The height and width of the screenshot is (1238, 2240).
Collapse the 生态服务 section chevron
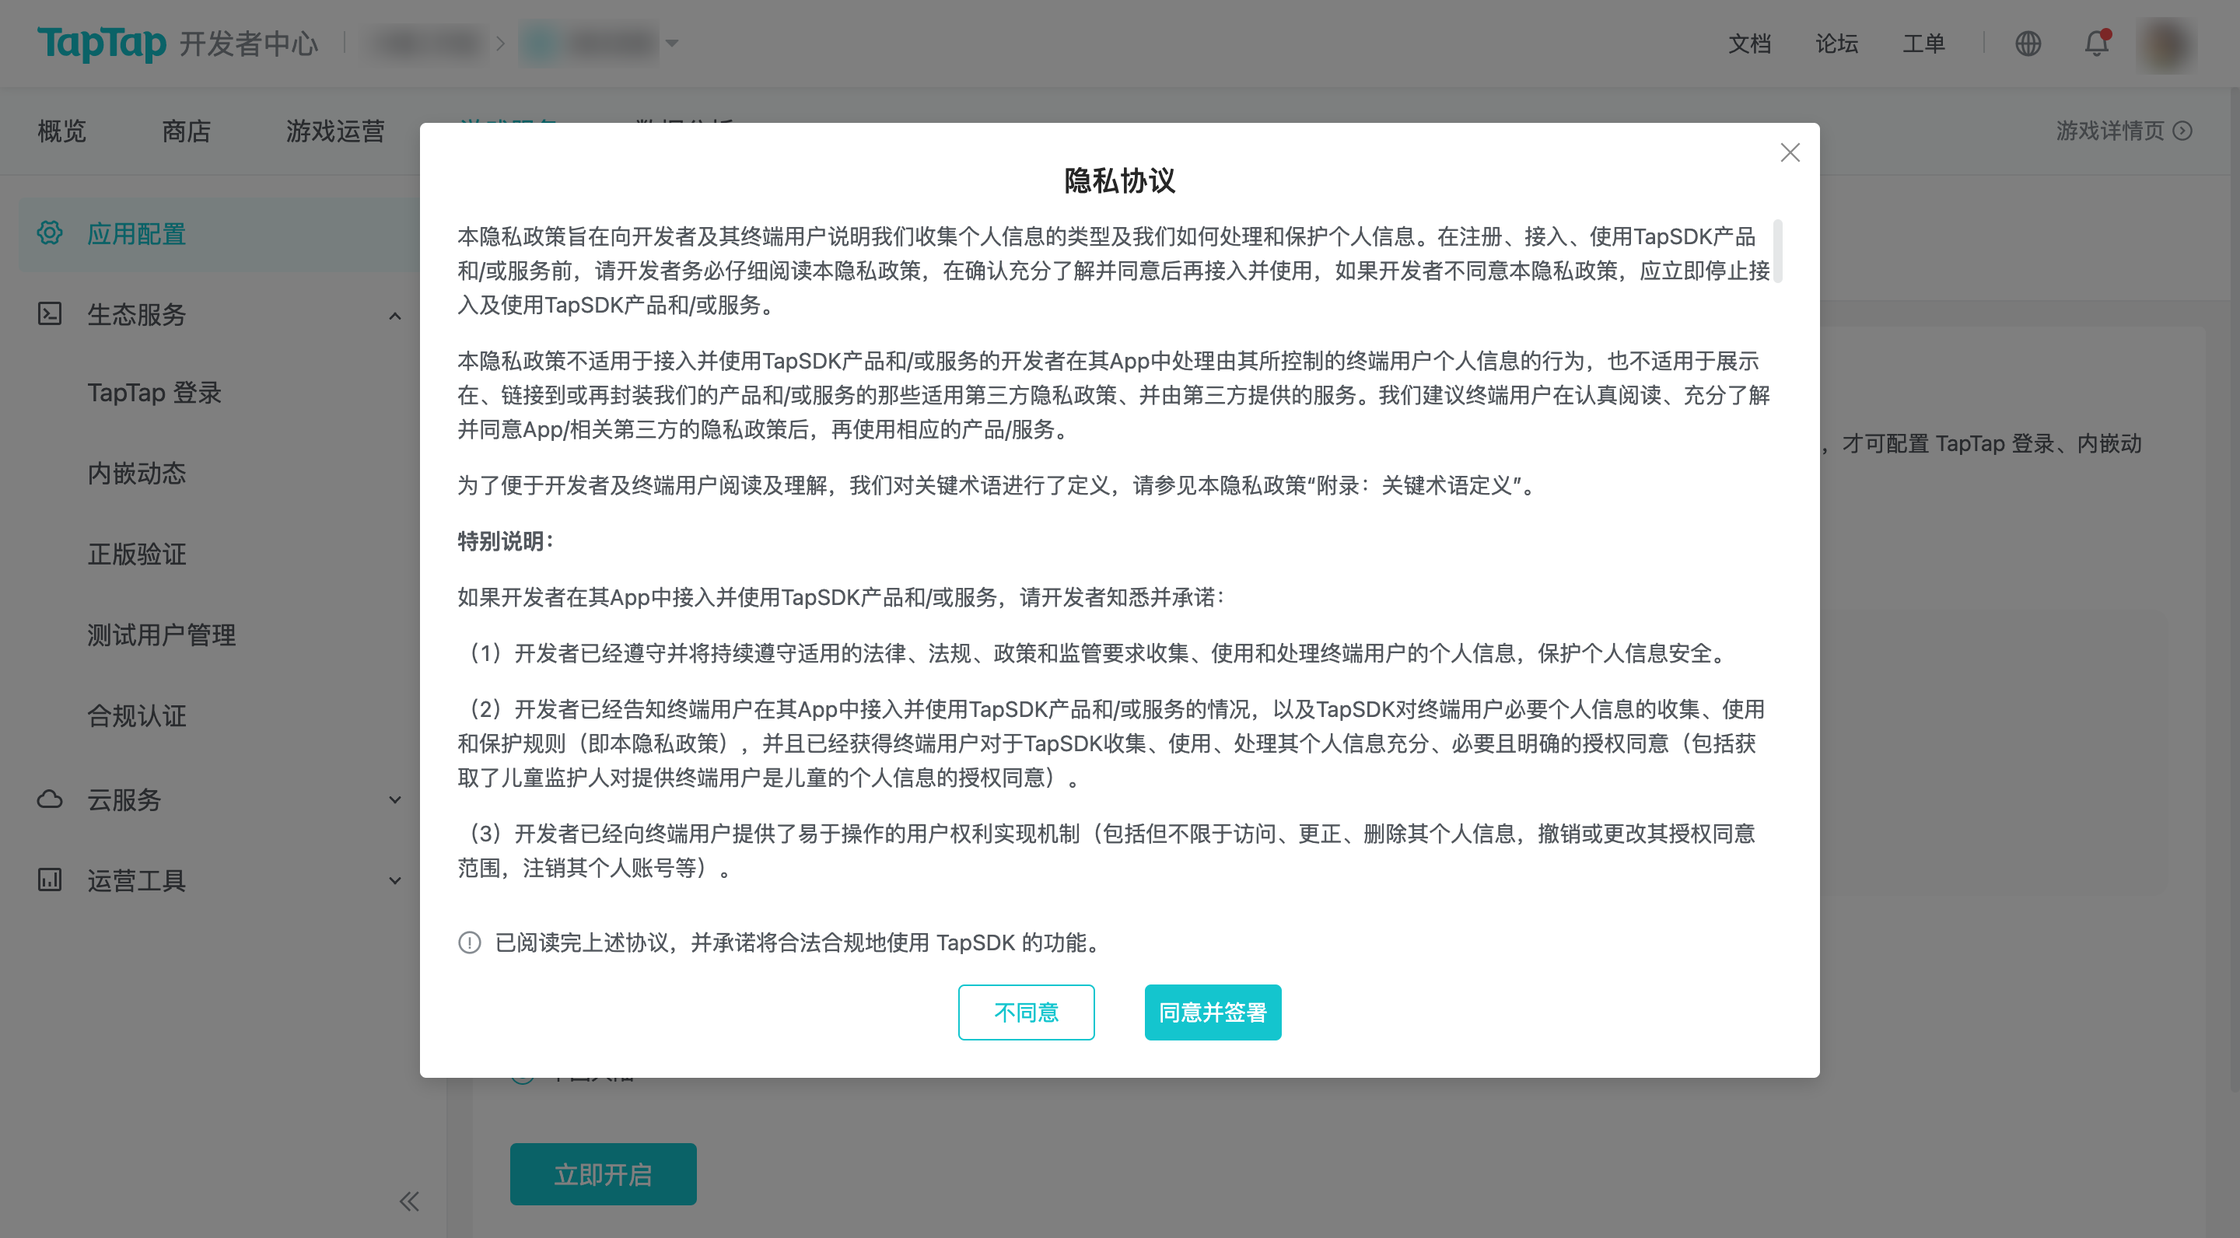click(395, 316)
